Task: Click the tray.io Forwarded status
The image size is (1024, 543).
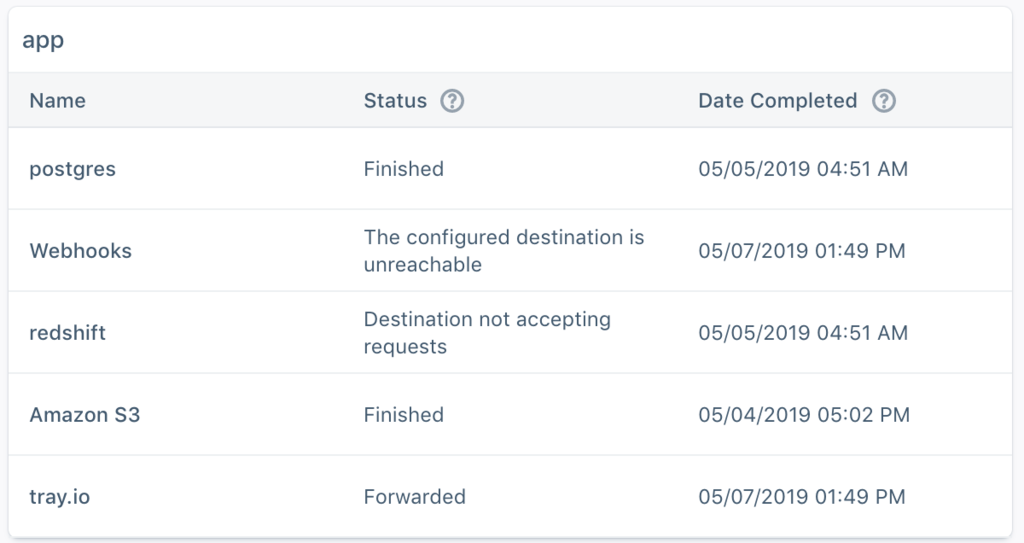Action: click(415, 497)
